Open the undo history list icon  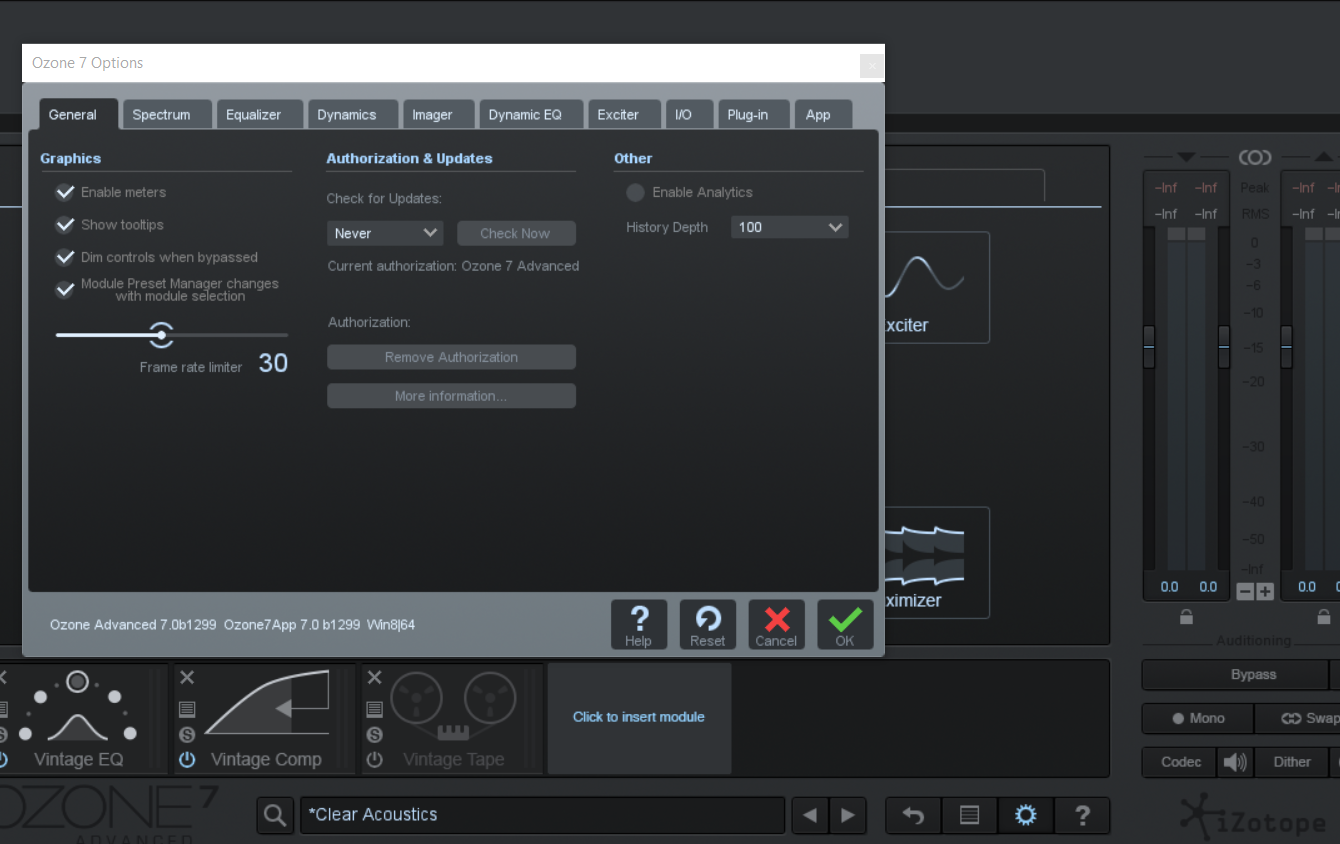[969, 815]
